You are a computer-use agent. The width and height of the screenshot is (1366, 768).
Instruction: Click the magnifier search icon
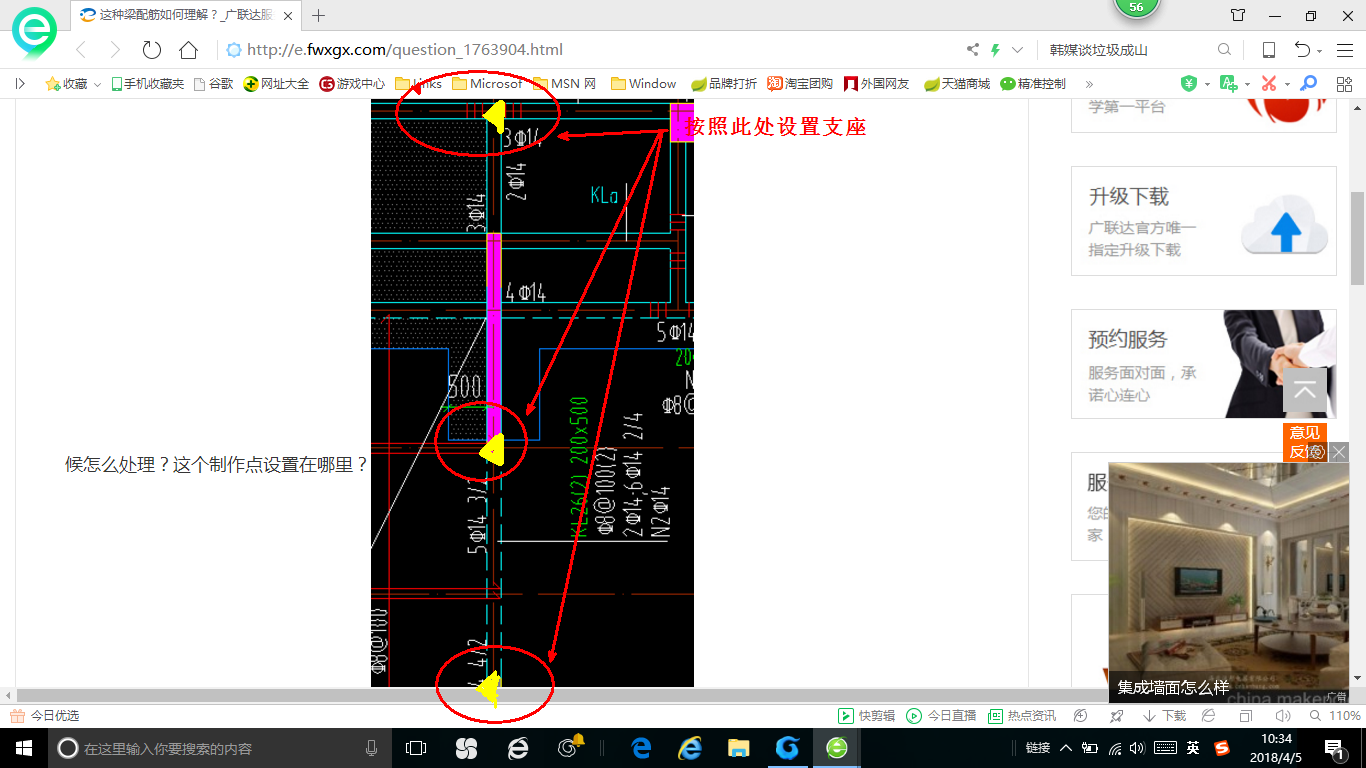click(1224, 50)
